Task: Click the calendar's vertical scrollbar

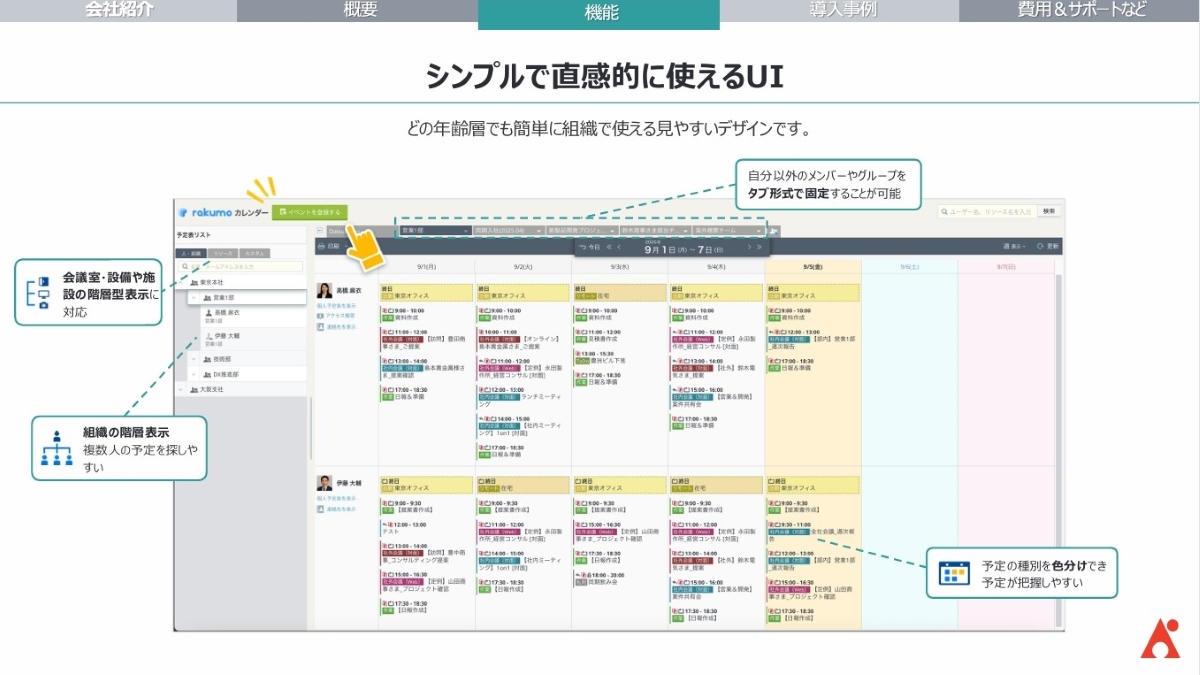Action: click(1059, 452)
